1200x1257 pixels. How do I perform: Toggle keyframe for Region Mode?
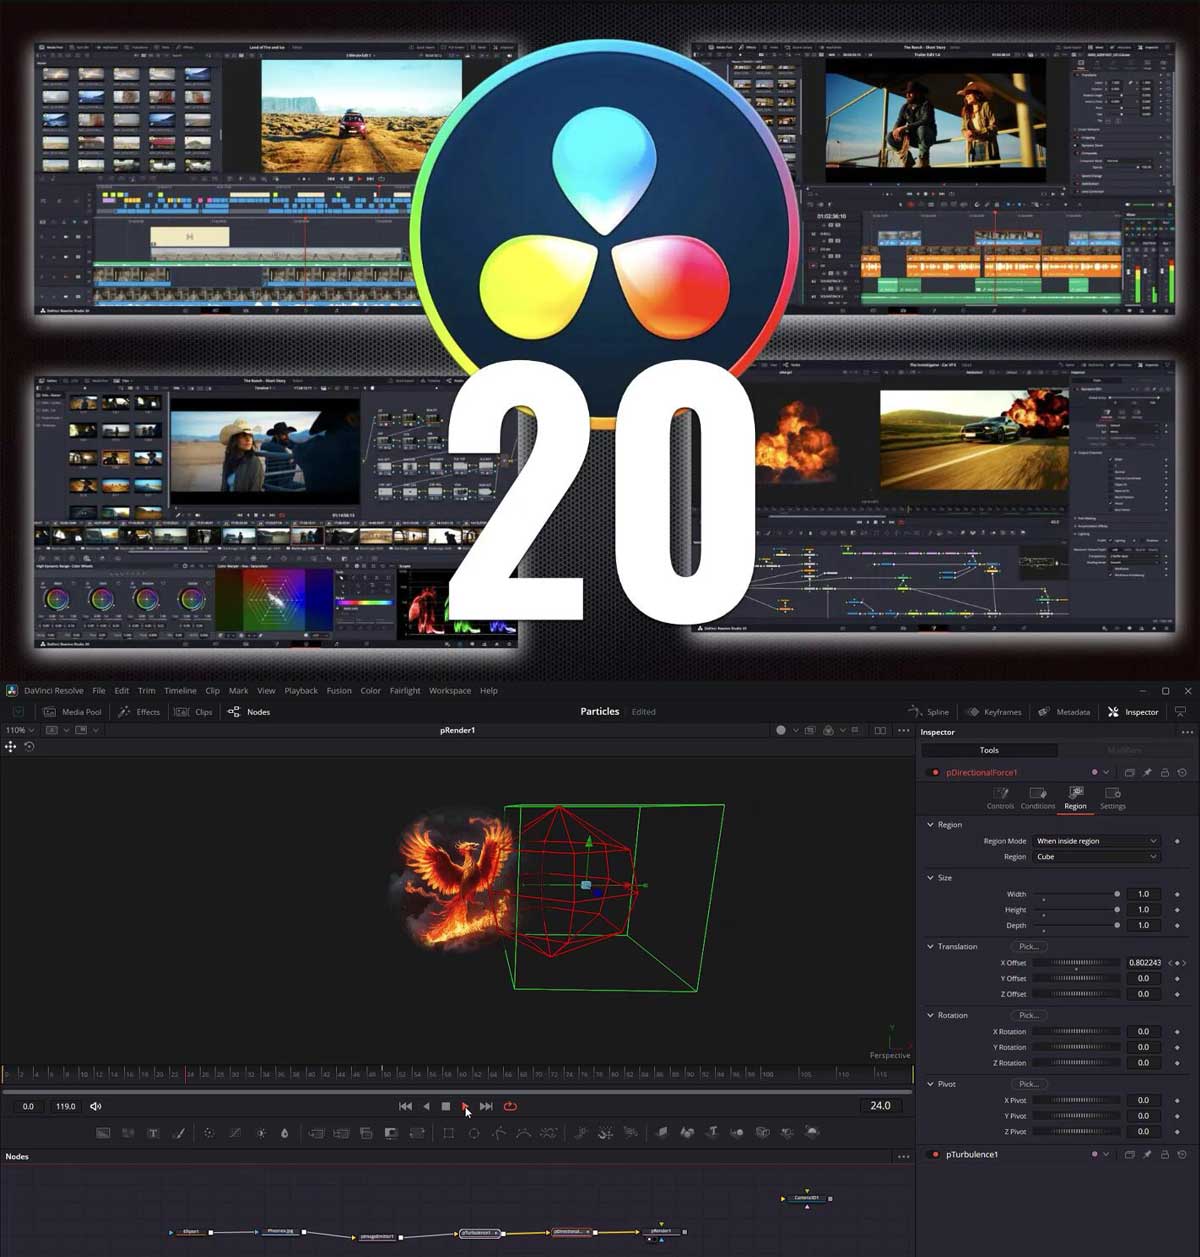pos(1177,841)
